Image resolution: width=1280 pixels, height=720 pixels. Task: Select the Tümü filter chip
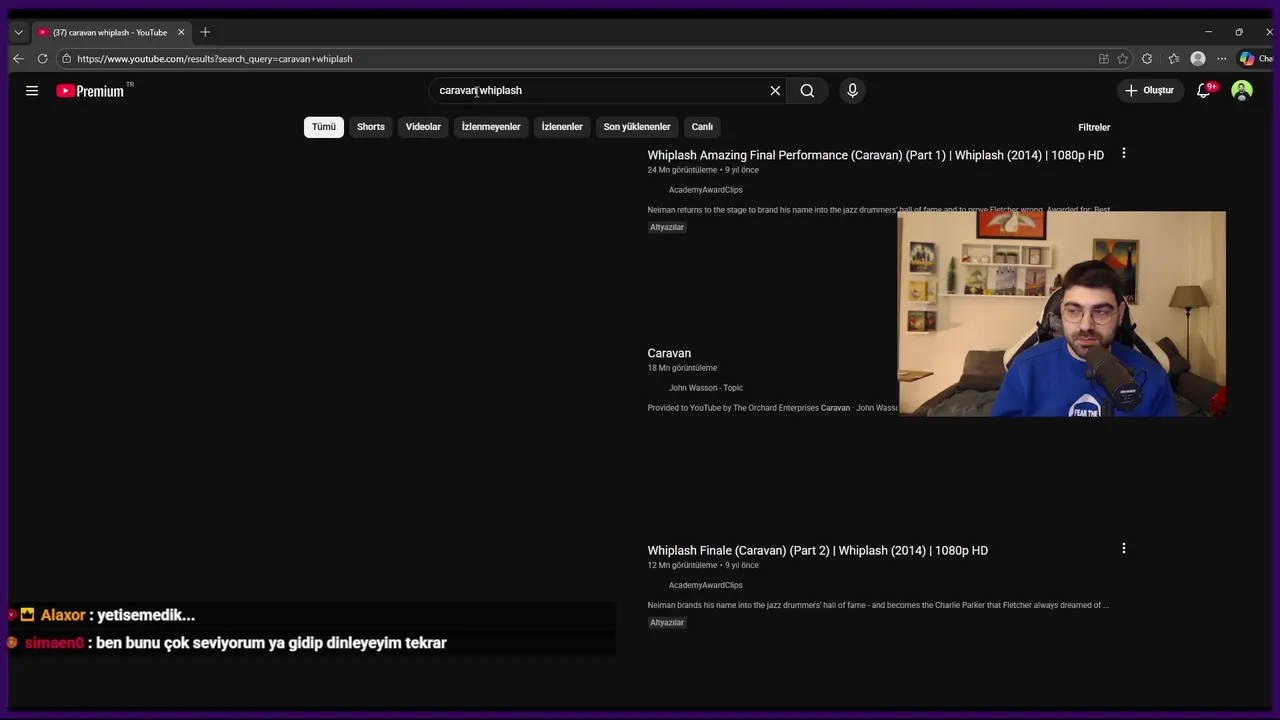tap(324, 127)
